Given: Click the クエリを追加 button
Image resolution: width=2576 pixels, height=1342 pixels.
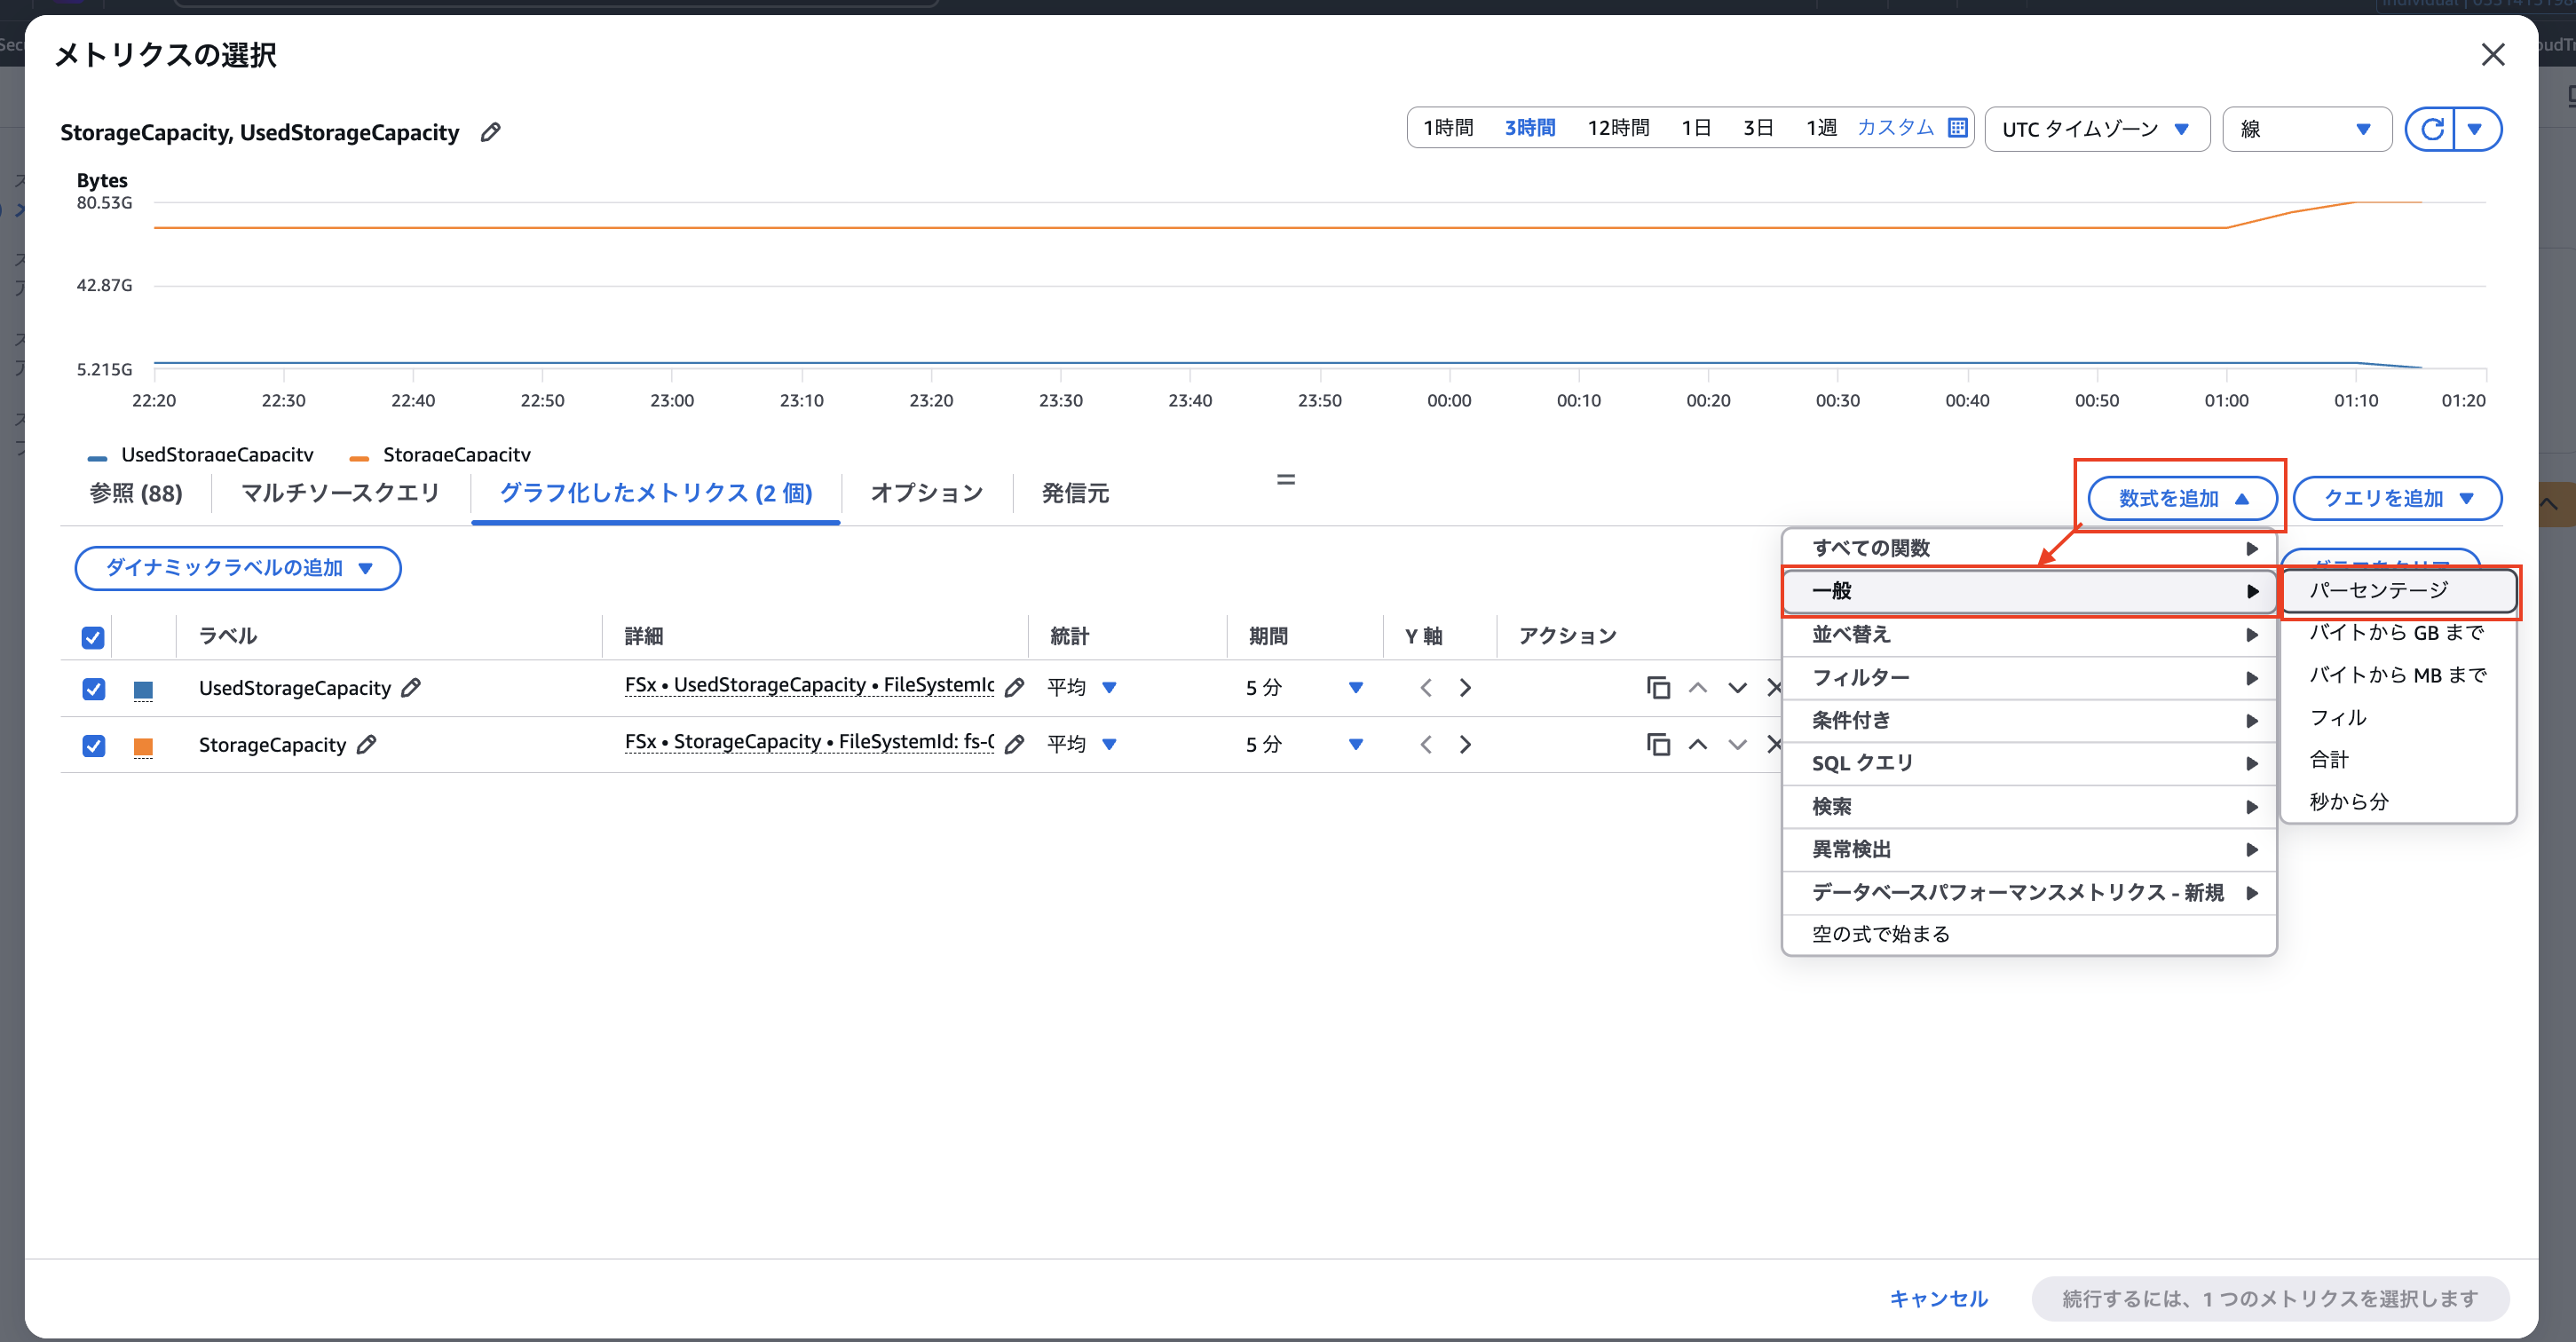Looking at the screenshot, I should click(2396, 498).
